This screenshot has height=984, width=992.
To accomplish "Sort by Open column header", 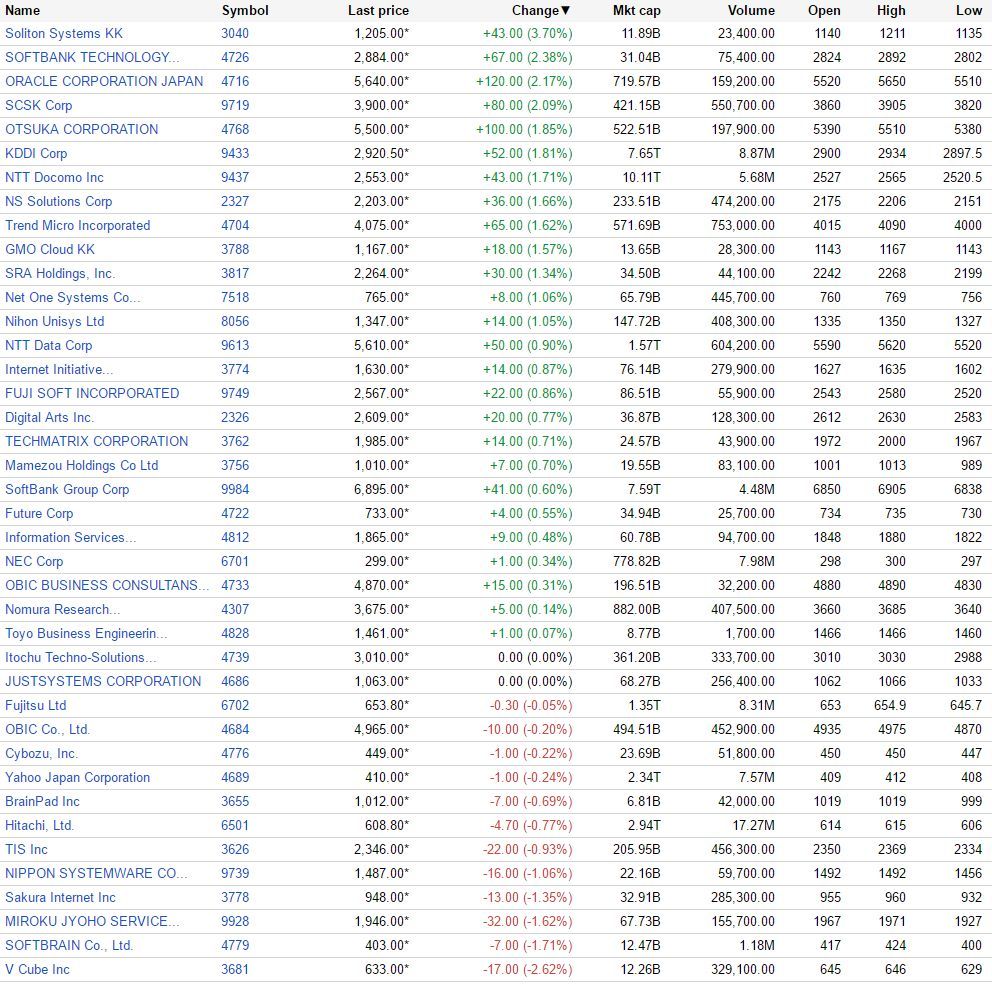I will pyautogui.click(x=824, y=10).
